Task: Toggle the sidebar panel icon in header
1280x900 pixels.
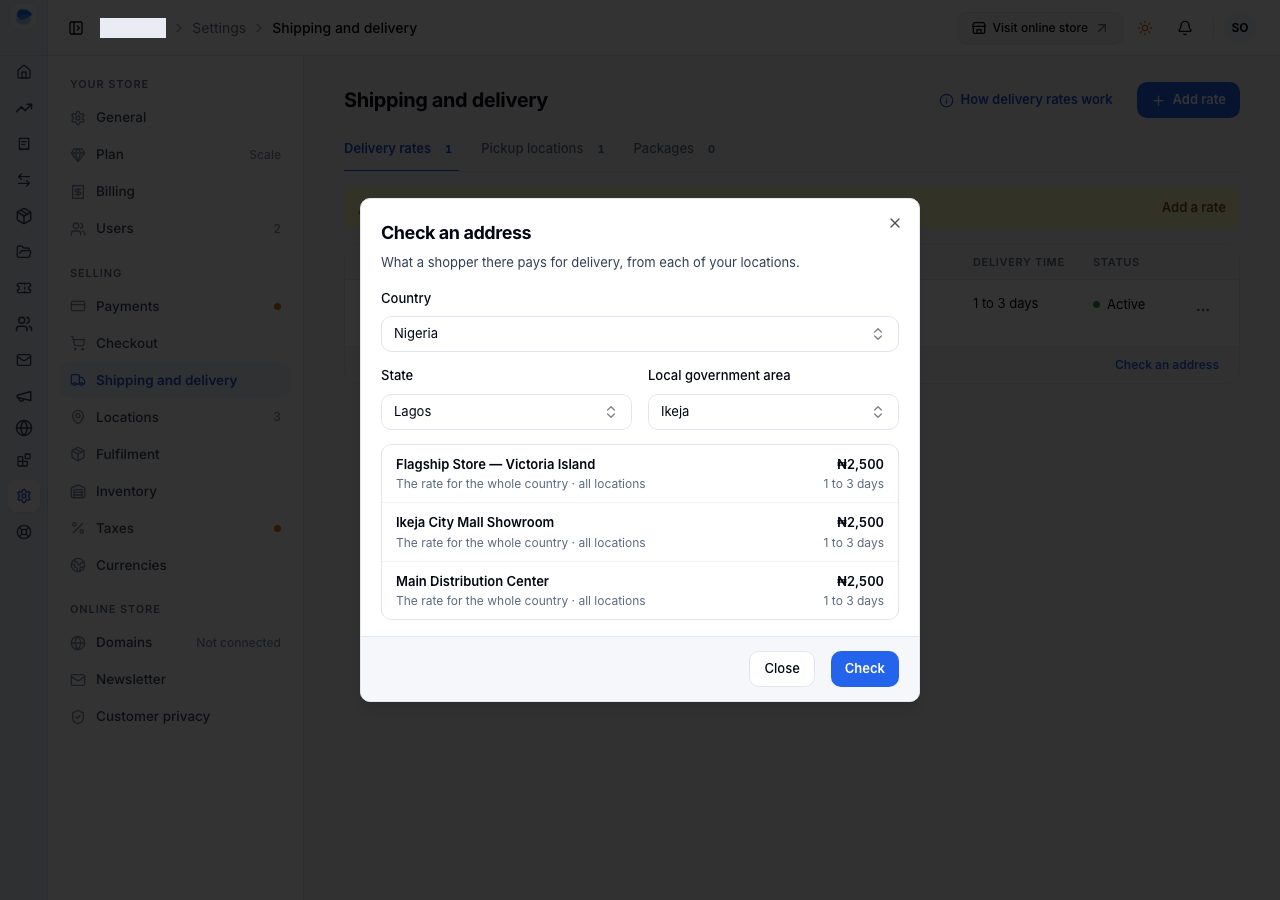Action: point(76,28)
